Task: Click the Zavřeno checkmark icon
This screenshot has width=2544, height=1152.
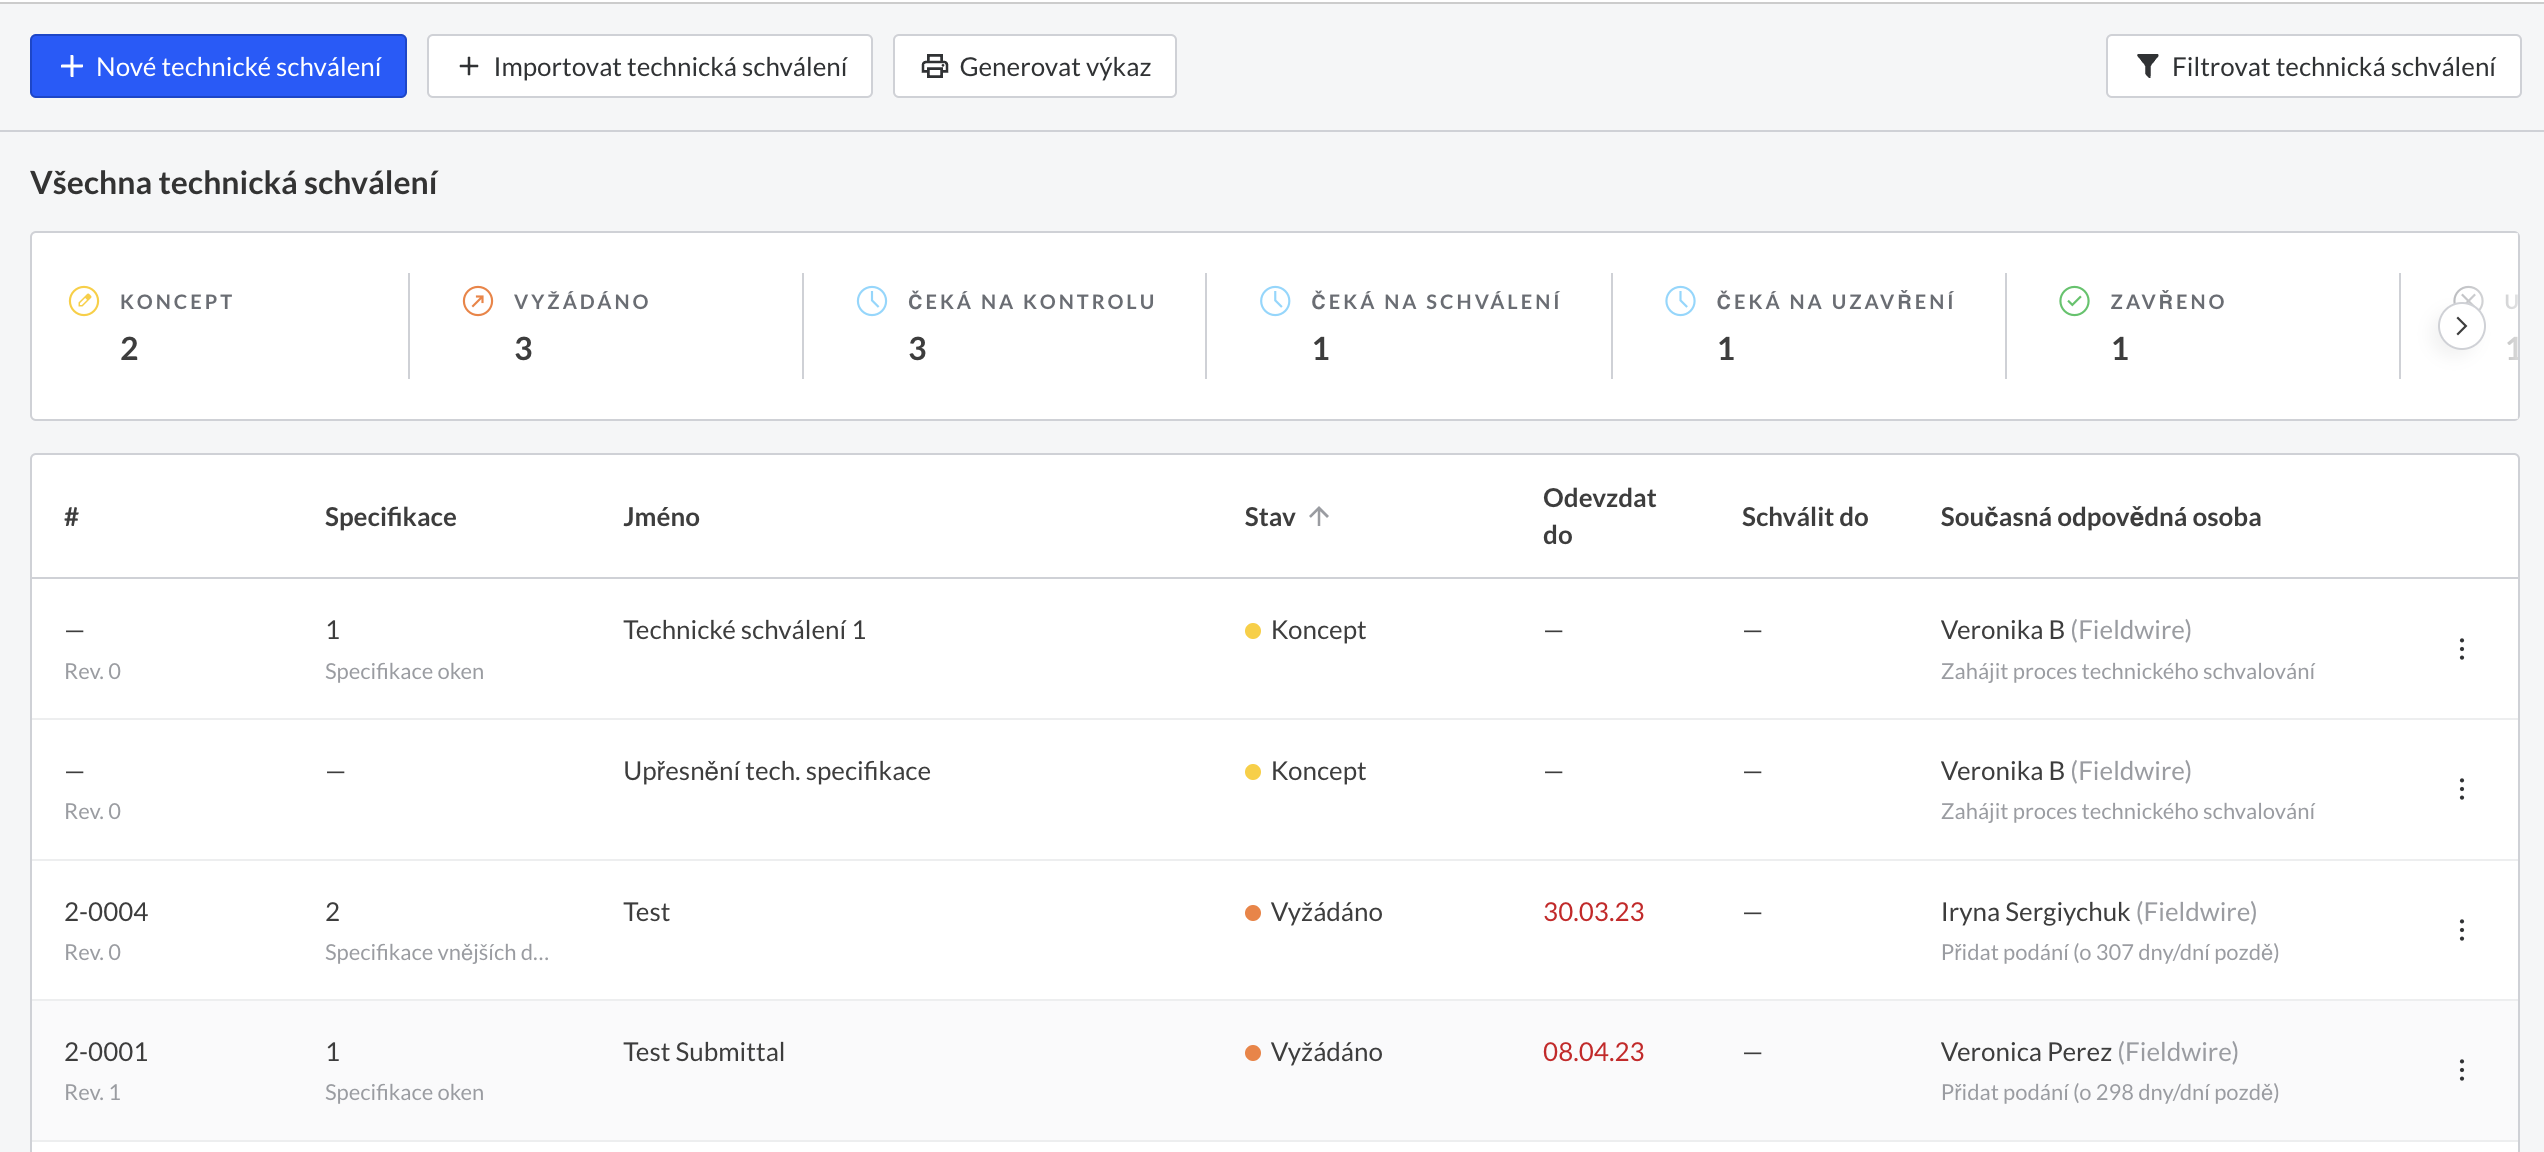Action: click(x=2074, y=301)
